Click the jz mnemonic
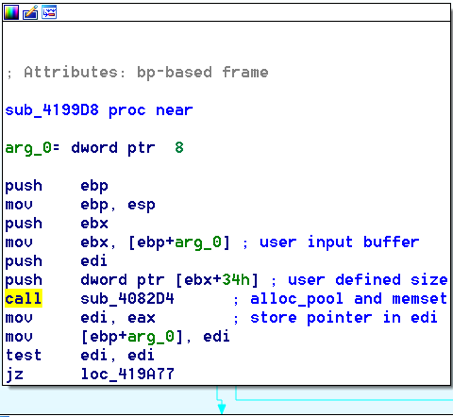This screenshot has height=417, width=453. click(x=15, y=374)
